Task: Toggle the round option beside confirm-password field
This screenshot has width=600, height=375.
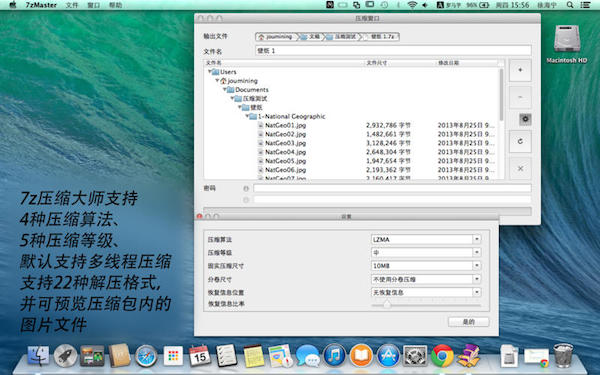Action: coord(246,200)
